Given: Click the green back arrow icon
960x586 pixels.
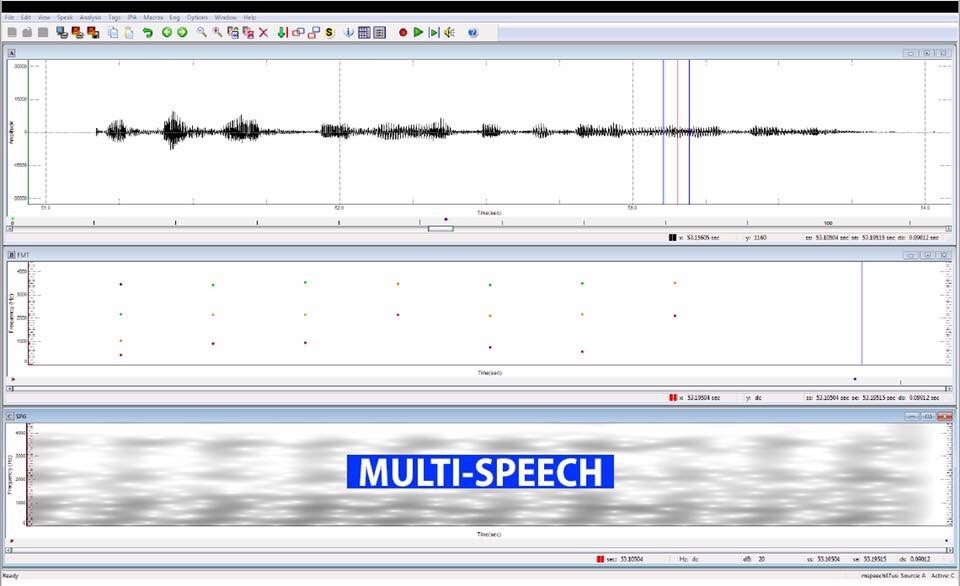Looking at the screenshot, I should pos(167,32).
